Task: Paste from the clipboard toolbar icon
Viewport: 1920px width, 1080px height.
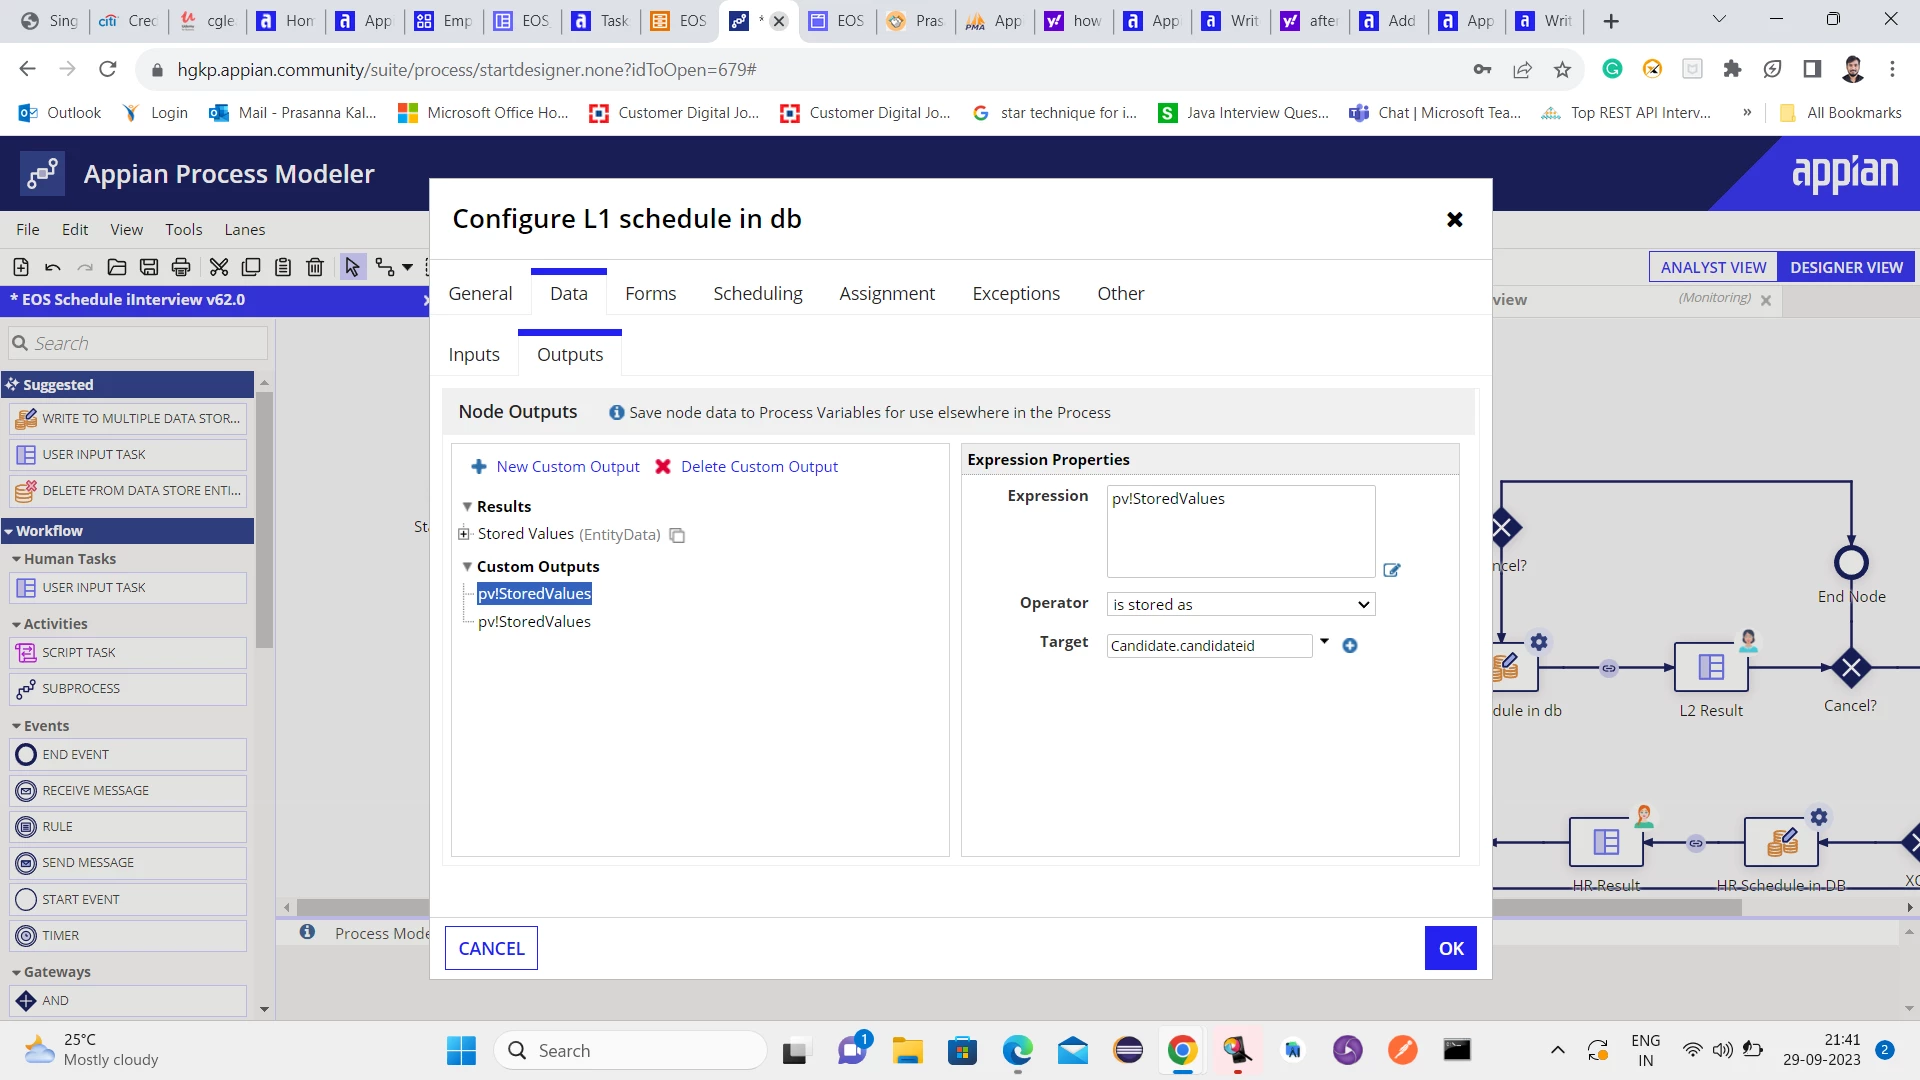Action: tap(283, 267)
